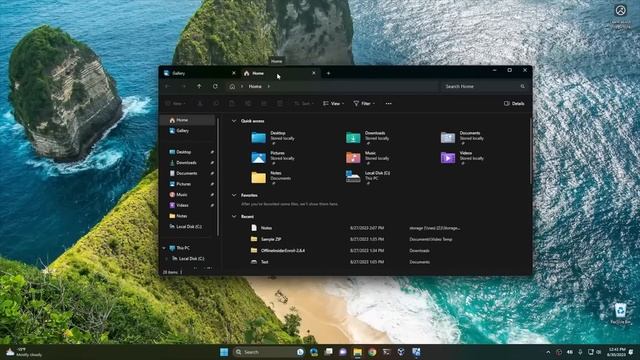Open the Desktop folder in Quick access
This screenshot has width=640, height=360.
coord(273,137)
